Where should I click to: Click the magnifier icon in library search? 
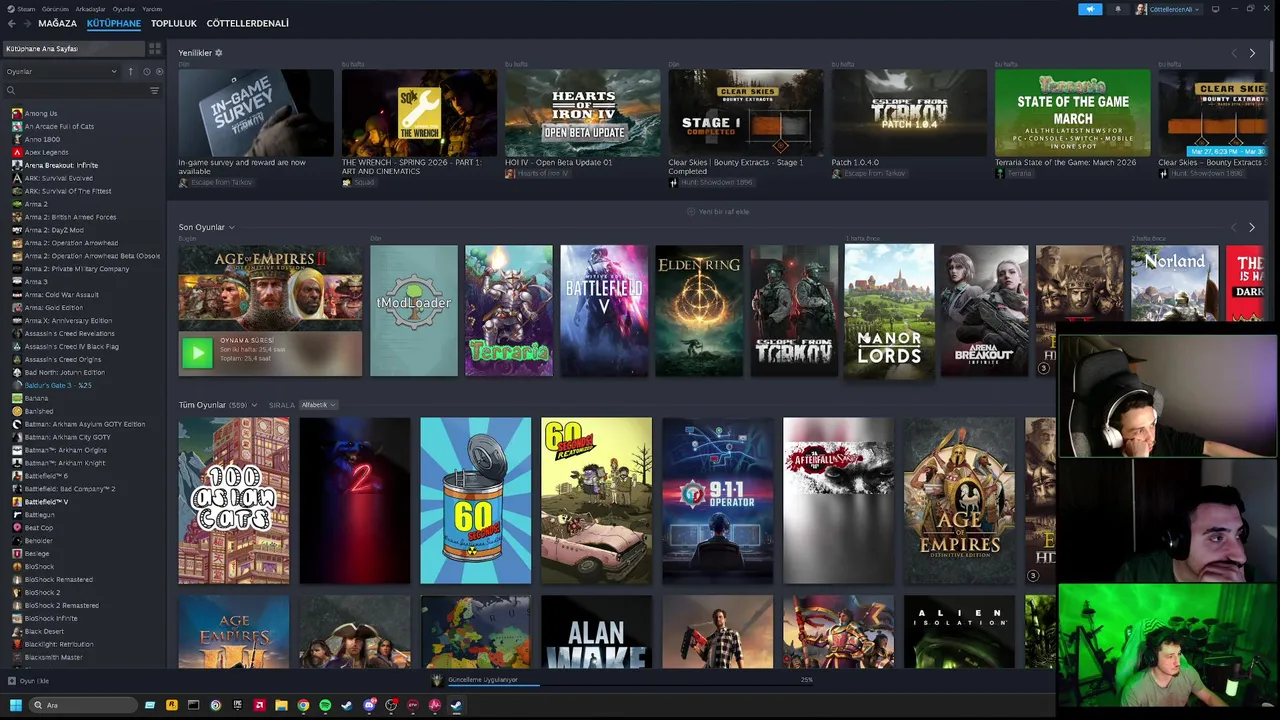point(11,91)
